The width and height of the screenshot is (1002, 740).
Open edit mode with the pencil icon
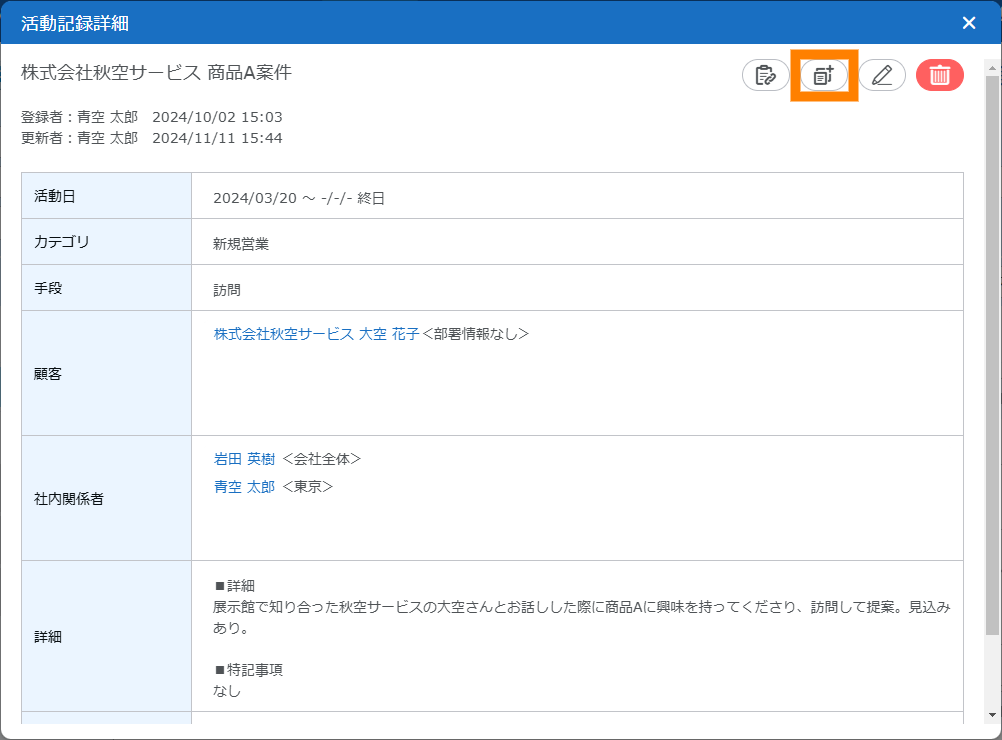(x=882, y=75)
